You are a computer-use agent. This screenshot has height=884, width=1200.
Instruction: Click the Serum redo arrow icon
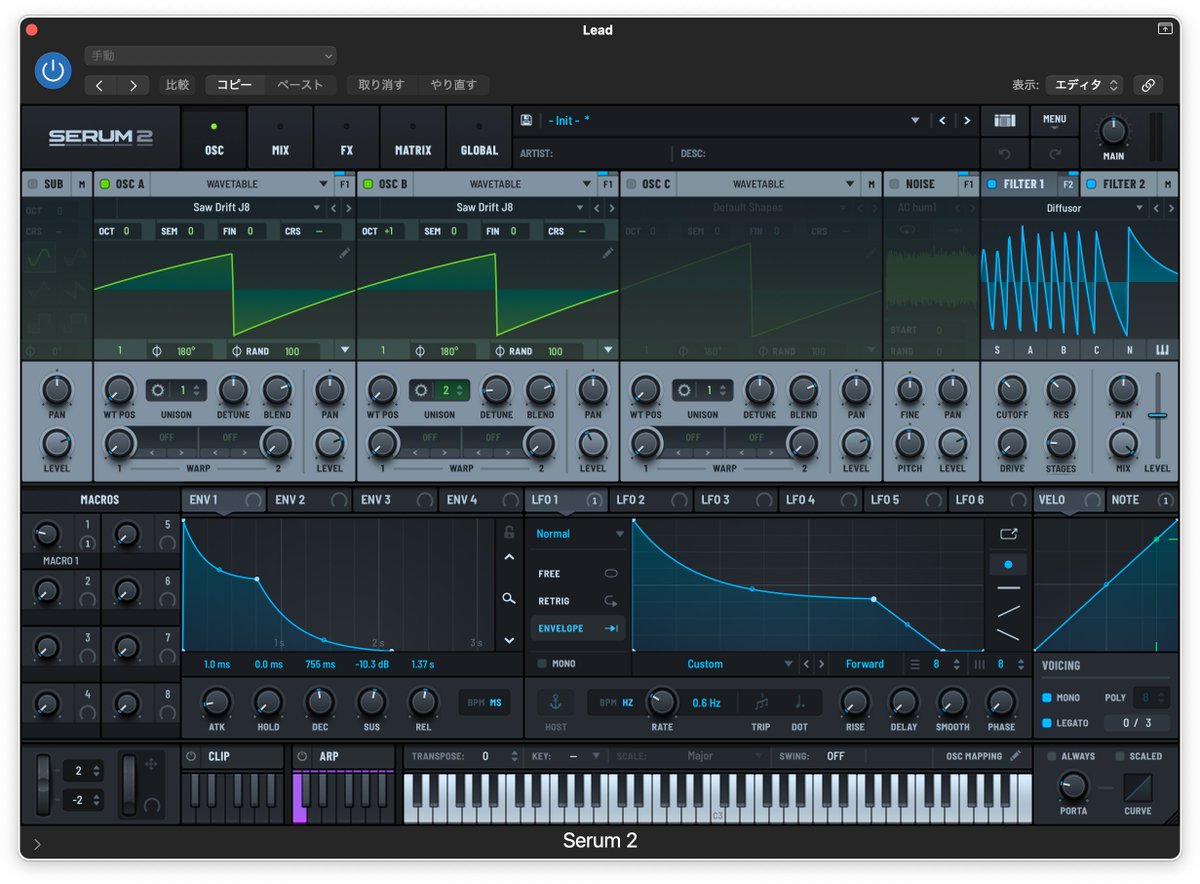(1054, 154)
